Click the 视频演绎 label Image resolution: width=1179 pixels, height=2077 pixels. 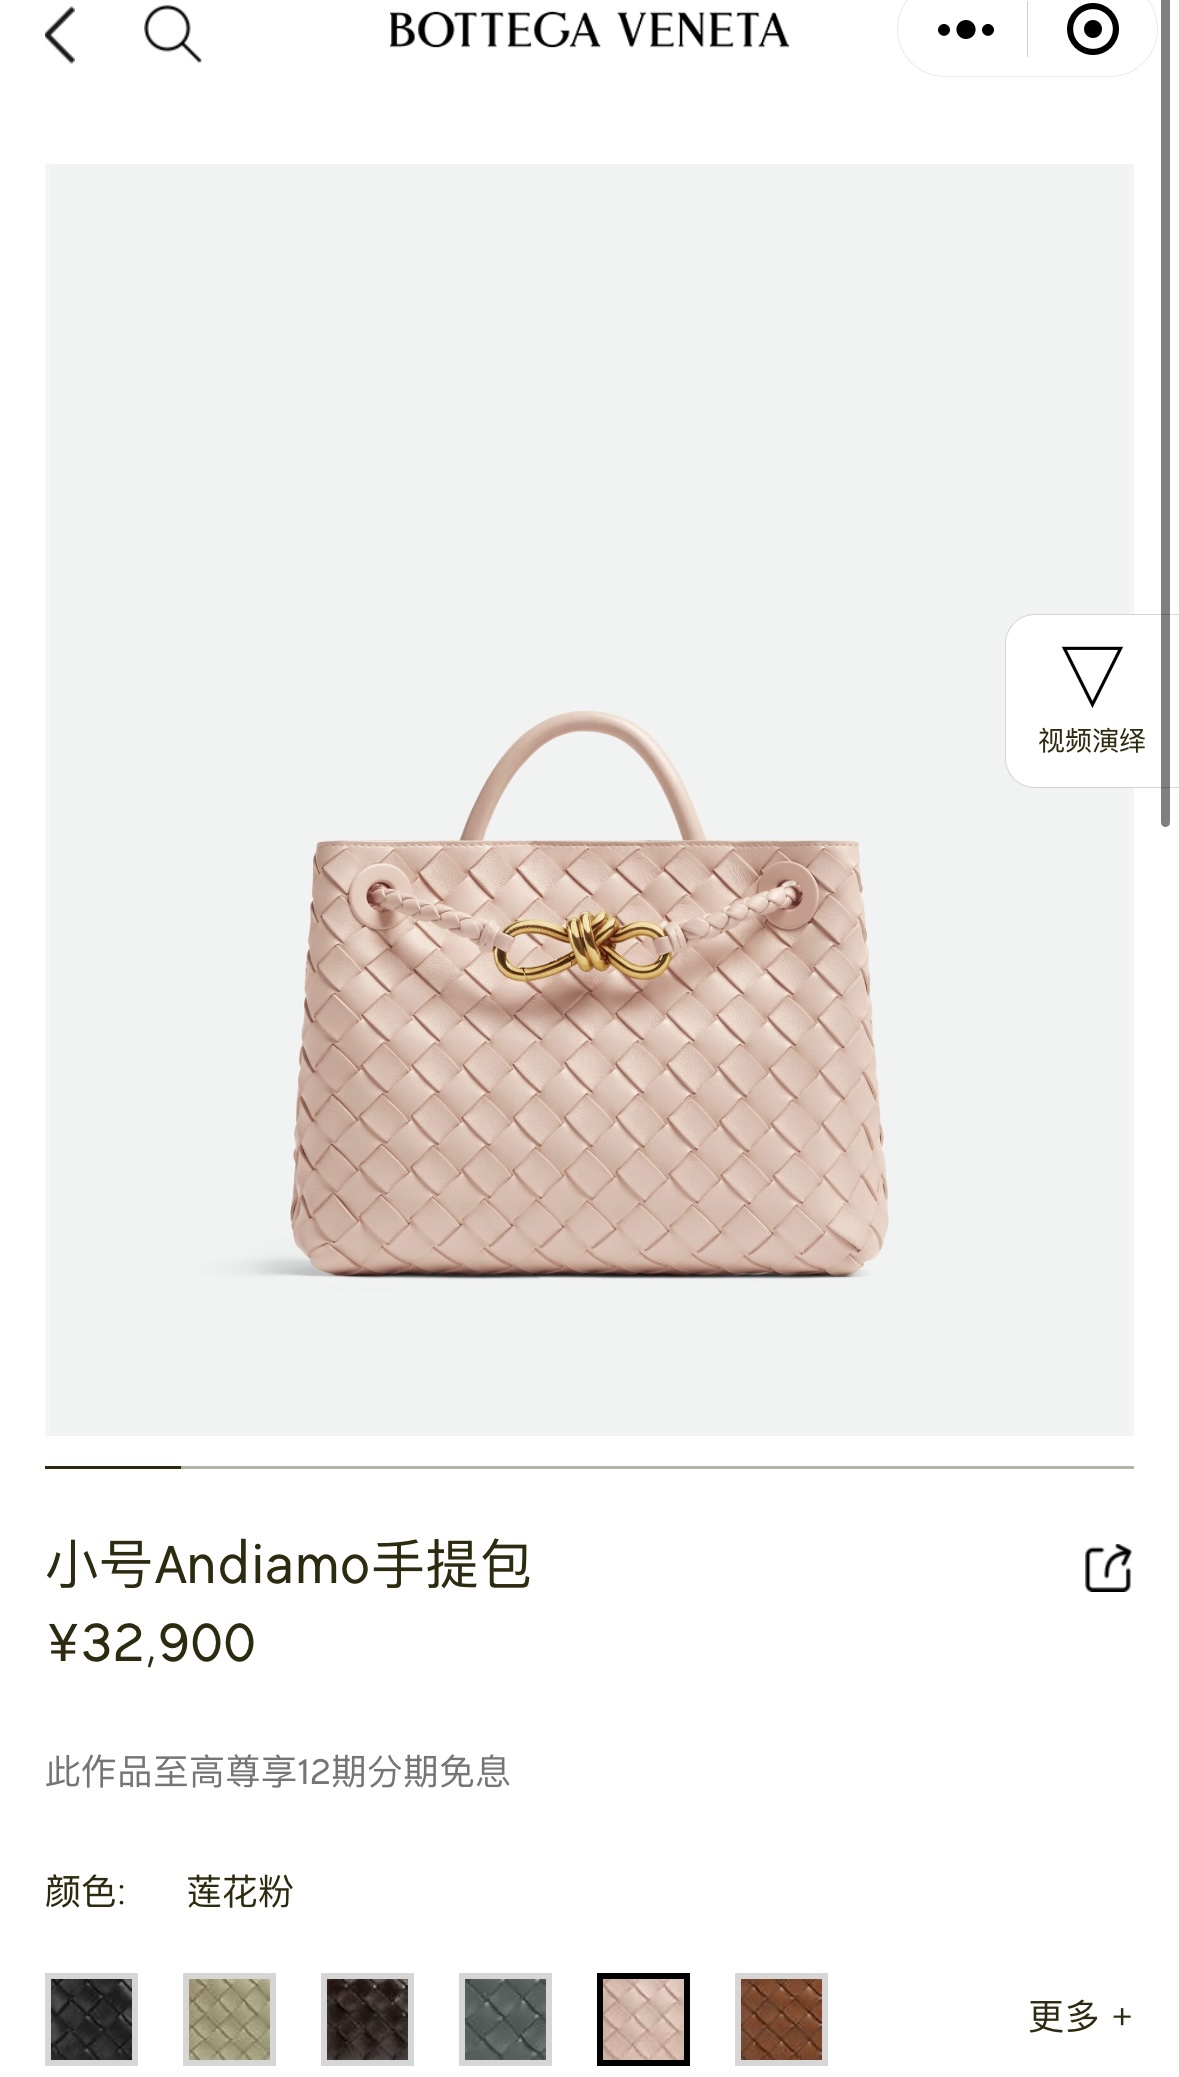[x=1091, y=741]
